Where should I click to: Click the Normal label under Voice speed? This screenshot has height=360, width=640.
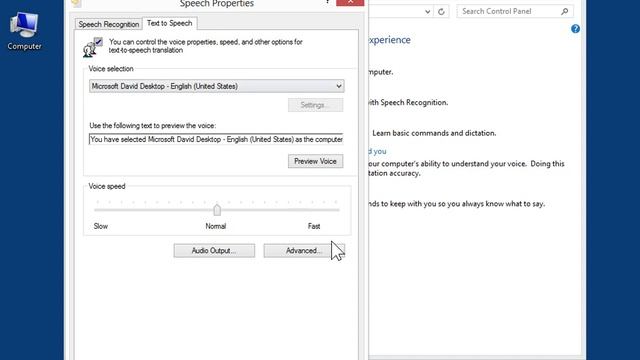coord(216,226)
